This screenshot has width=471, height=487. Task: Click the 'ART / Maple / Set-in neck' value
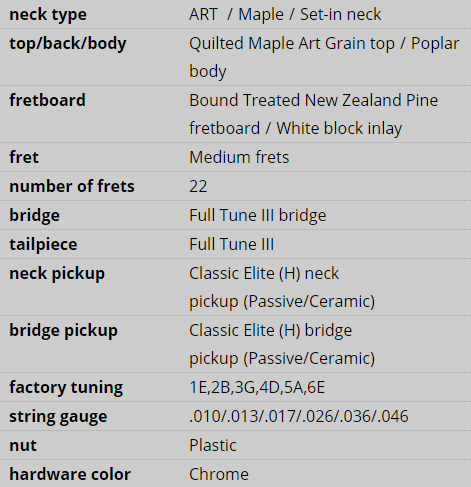point(285,14)
